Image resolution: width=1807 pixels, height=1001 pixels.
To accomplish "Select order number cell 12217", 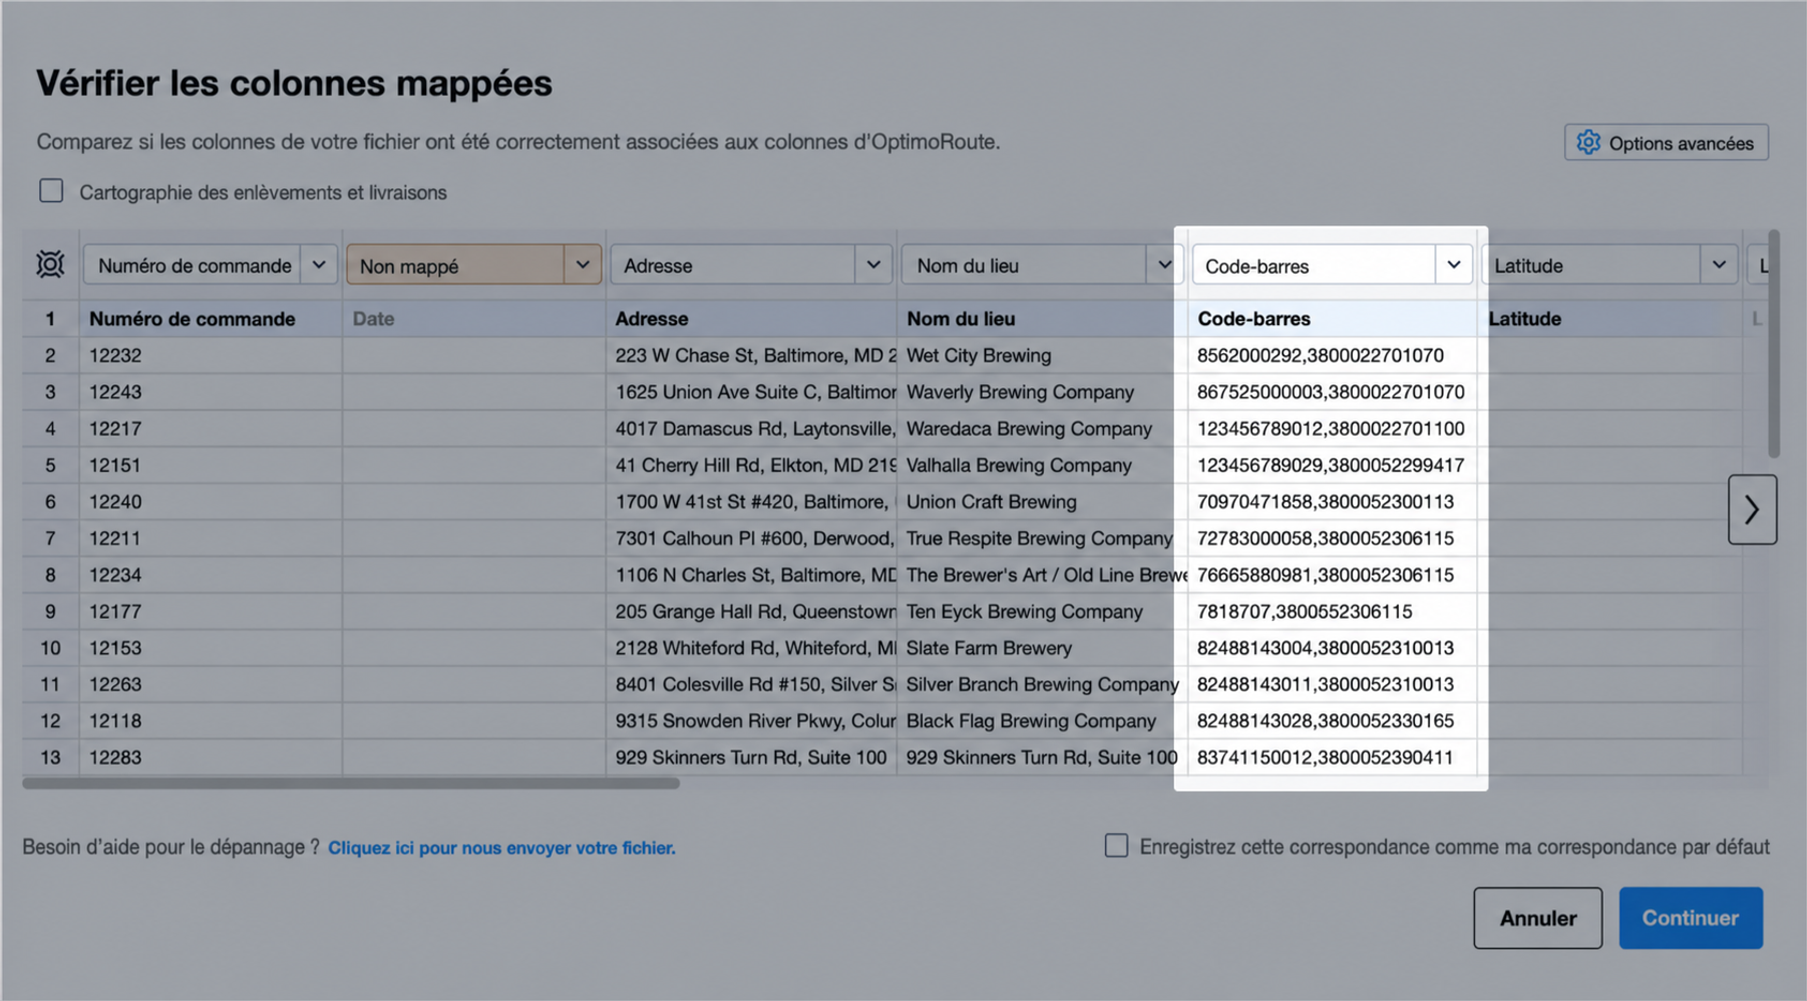I will [x=211, y=428].
